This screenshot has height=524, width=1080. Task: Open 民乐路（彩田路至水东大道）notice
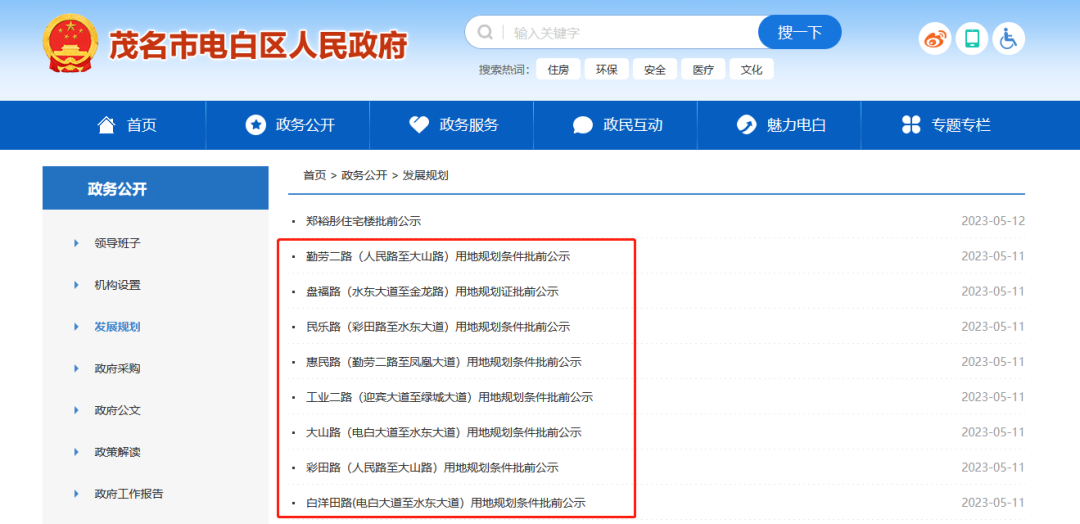pos(438,326)
